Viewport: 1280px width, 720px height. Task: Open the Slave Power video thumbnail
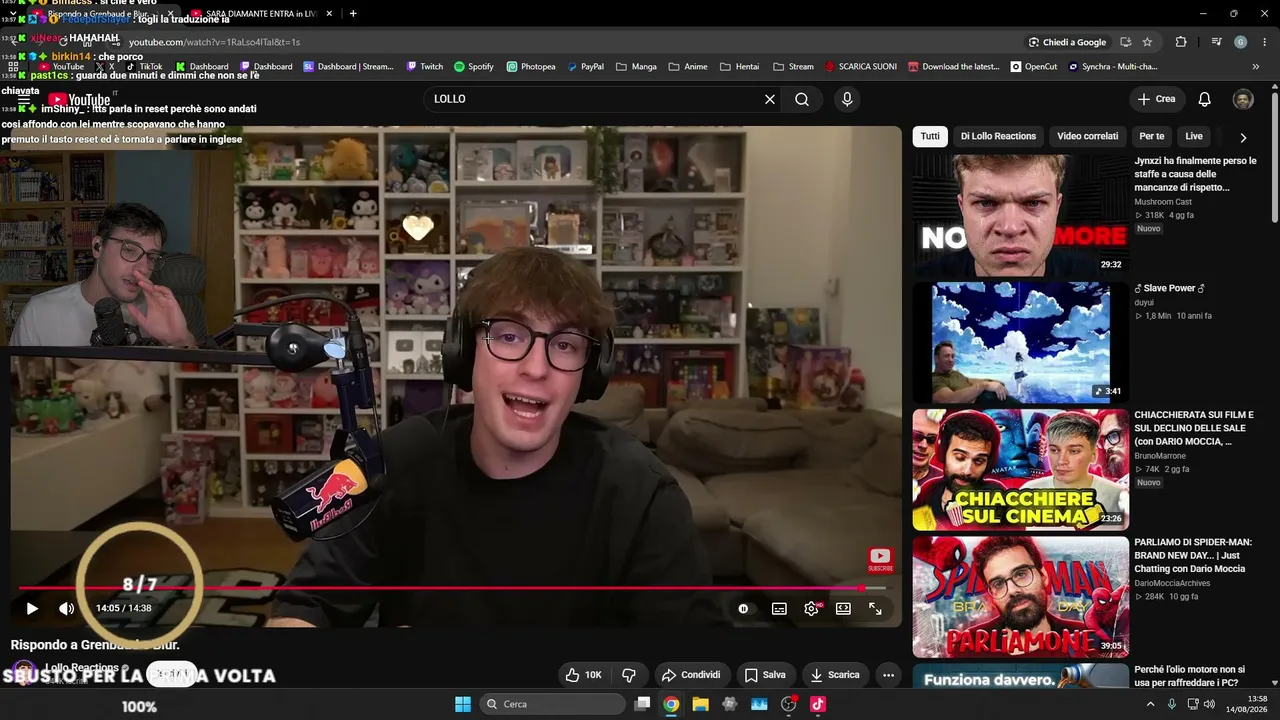(1020, 342)
